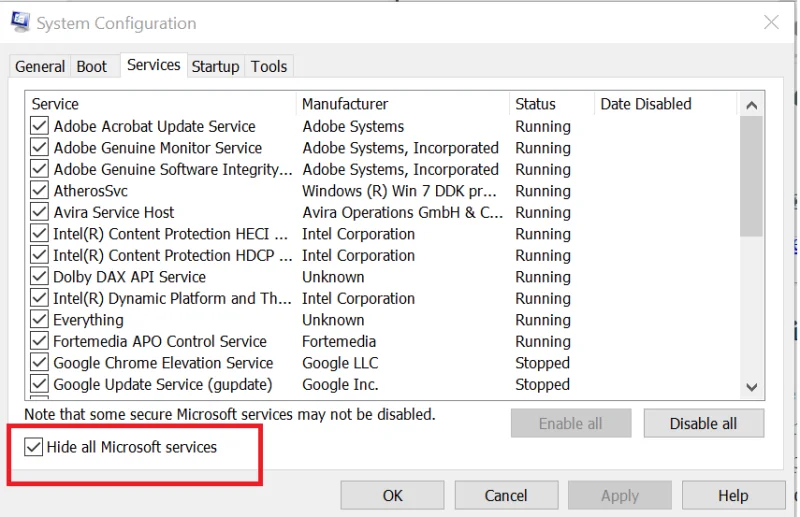Uncheck Adobe Acrobat Update Service
Screen dimensions: 800x517
click(x=40, y=126)
